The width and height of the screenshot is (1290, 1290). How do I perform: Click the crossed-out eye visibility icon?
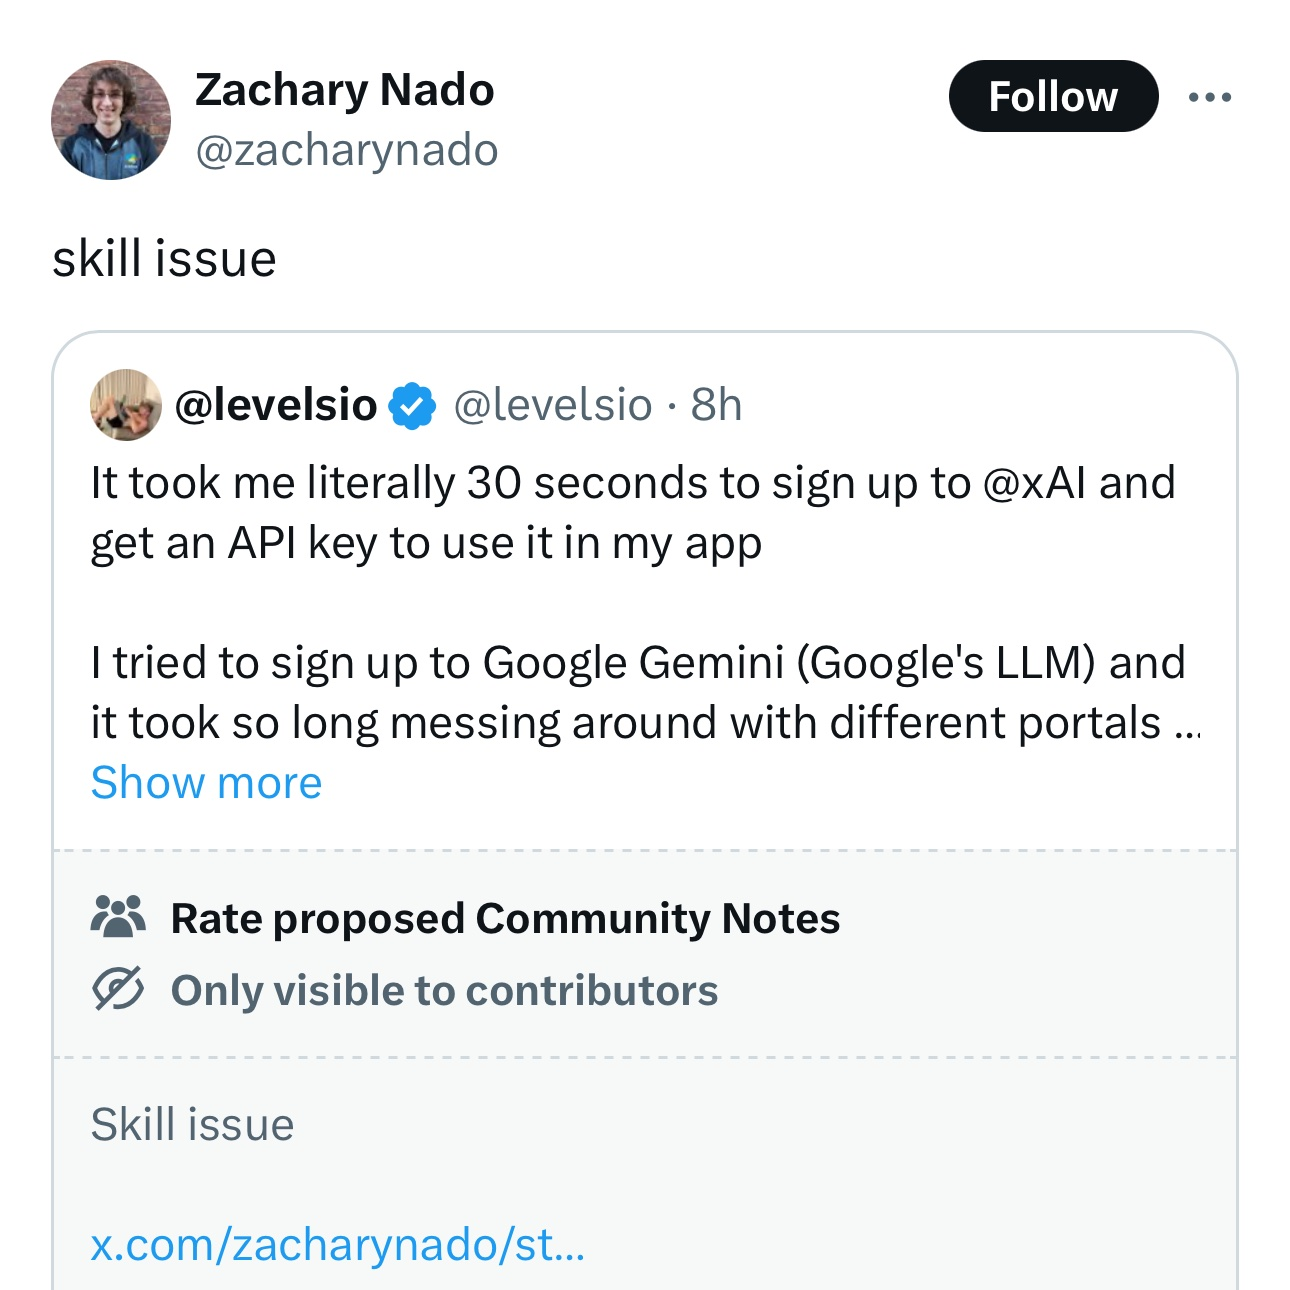coord(118,990)
